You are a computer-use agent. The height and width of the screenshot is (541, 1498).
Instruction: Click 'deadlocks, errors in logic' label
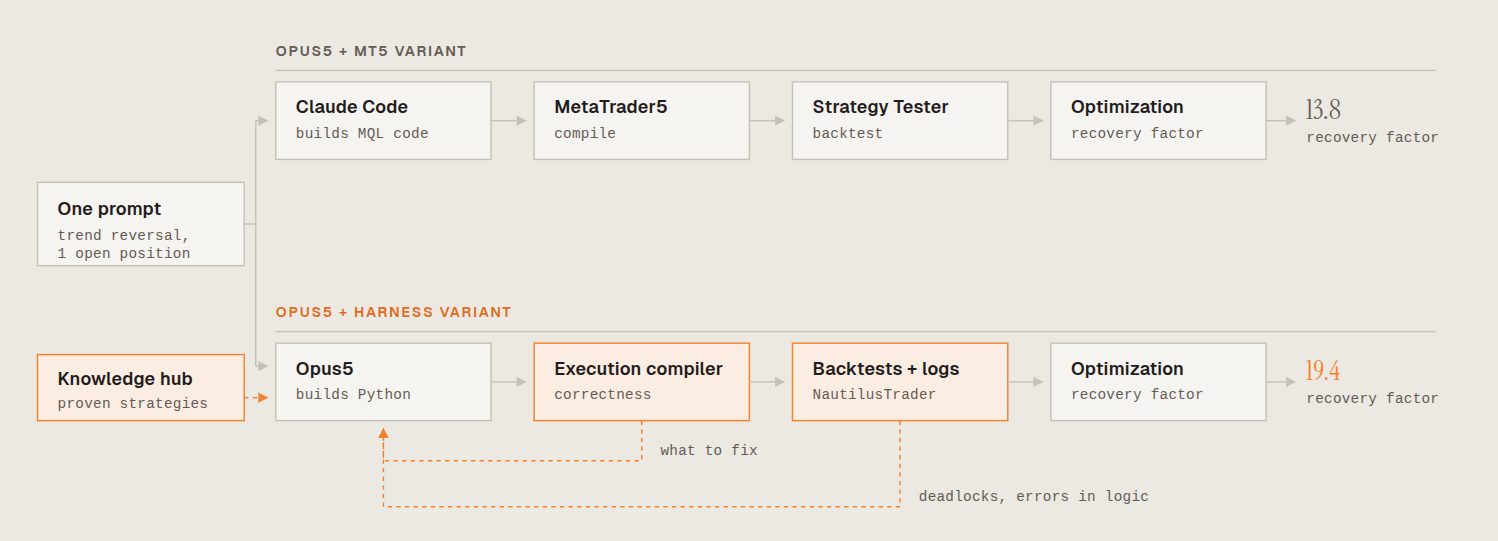pos(1034,496)
